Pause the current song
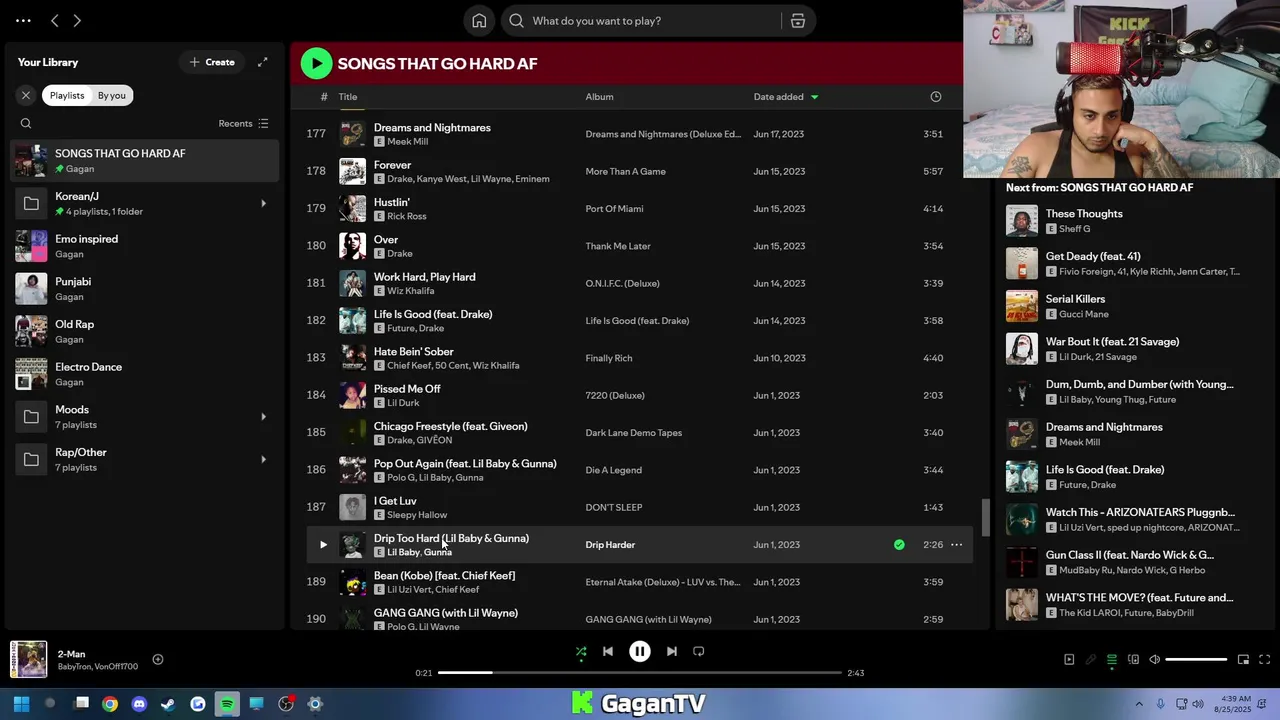The height and width of the screenshot is (720, 1280). [x=640, y=651]
